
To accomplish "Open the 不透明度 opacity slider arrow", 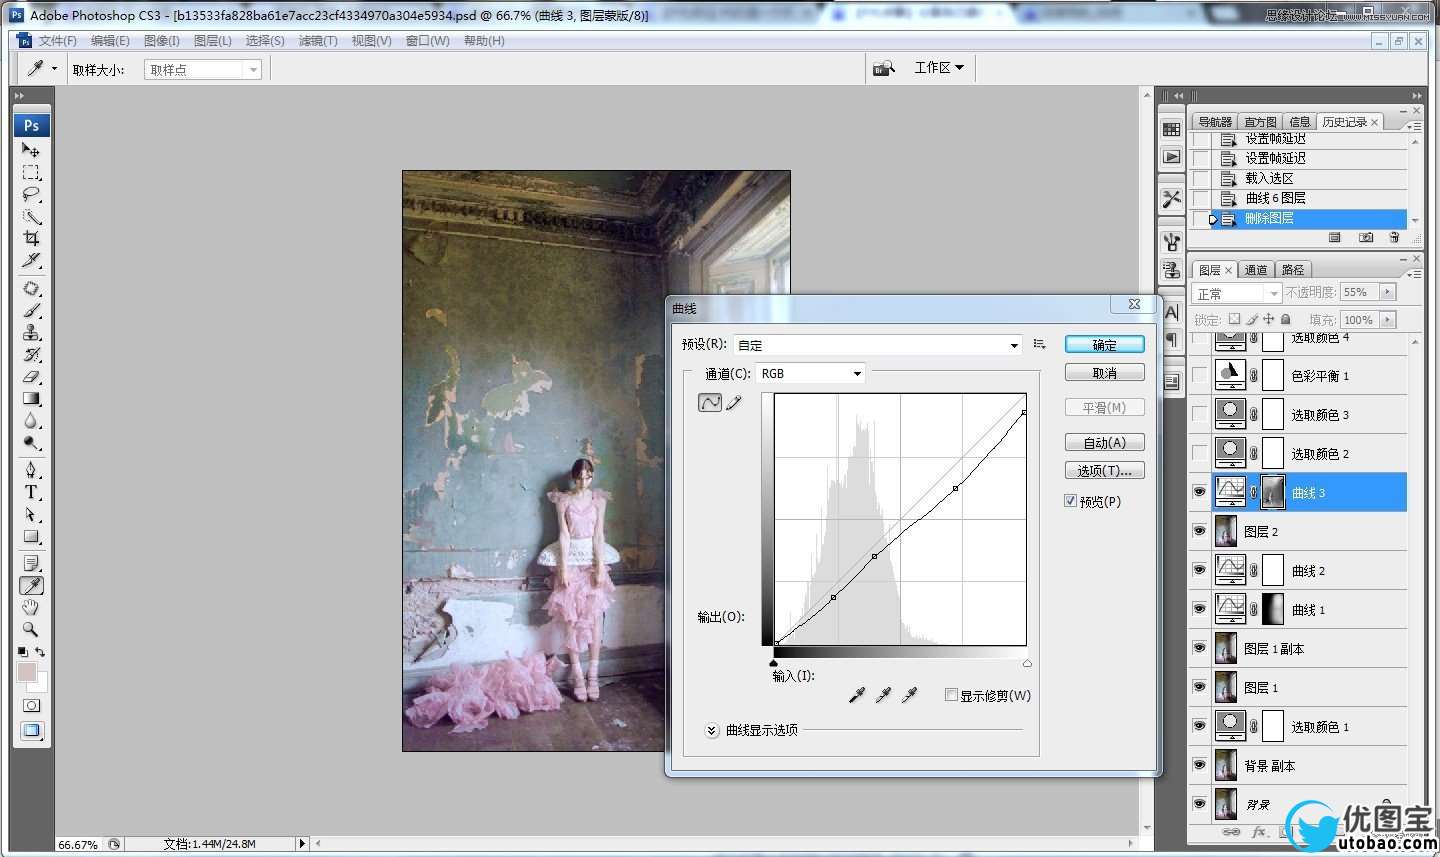I will tap(1387, 292).
